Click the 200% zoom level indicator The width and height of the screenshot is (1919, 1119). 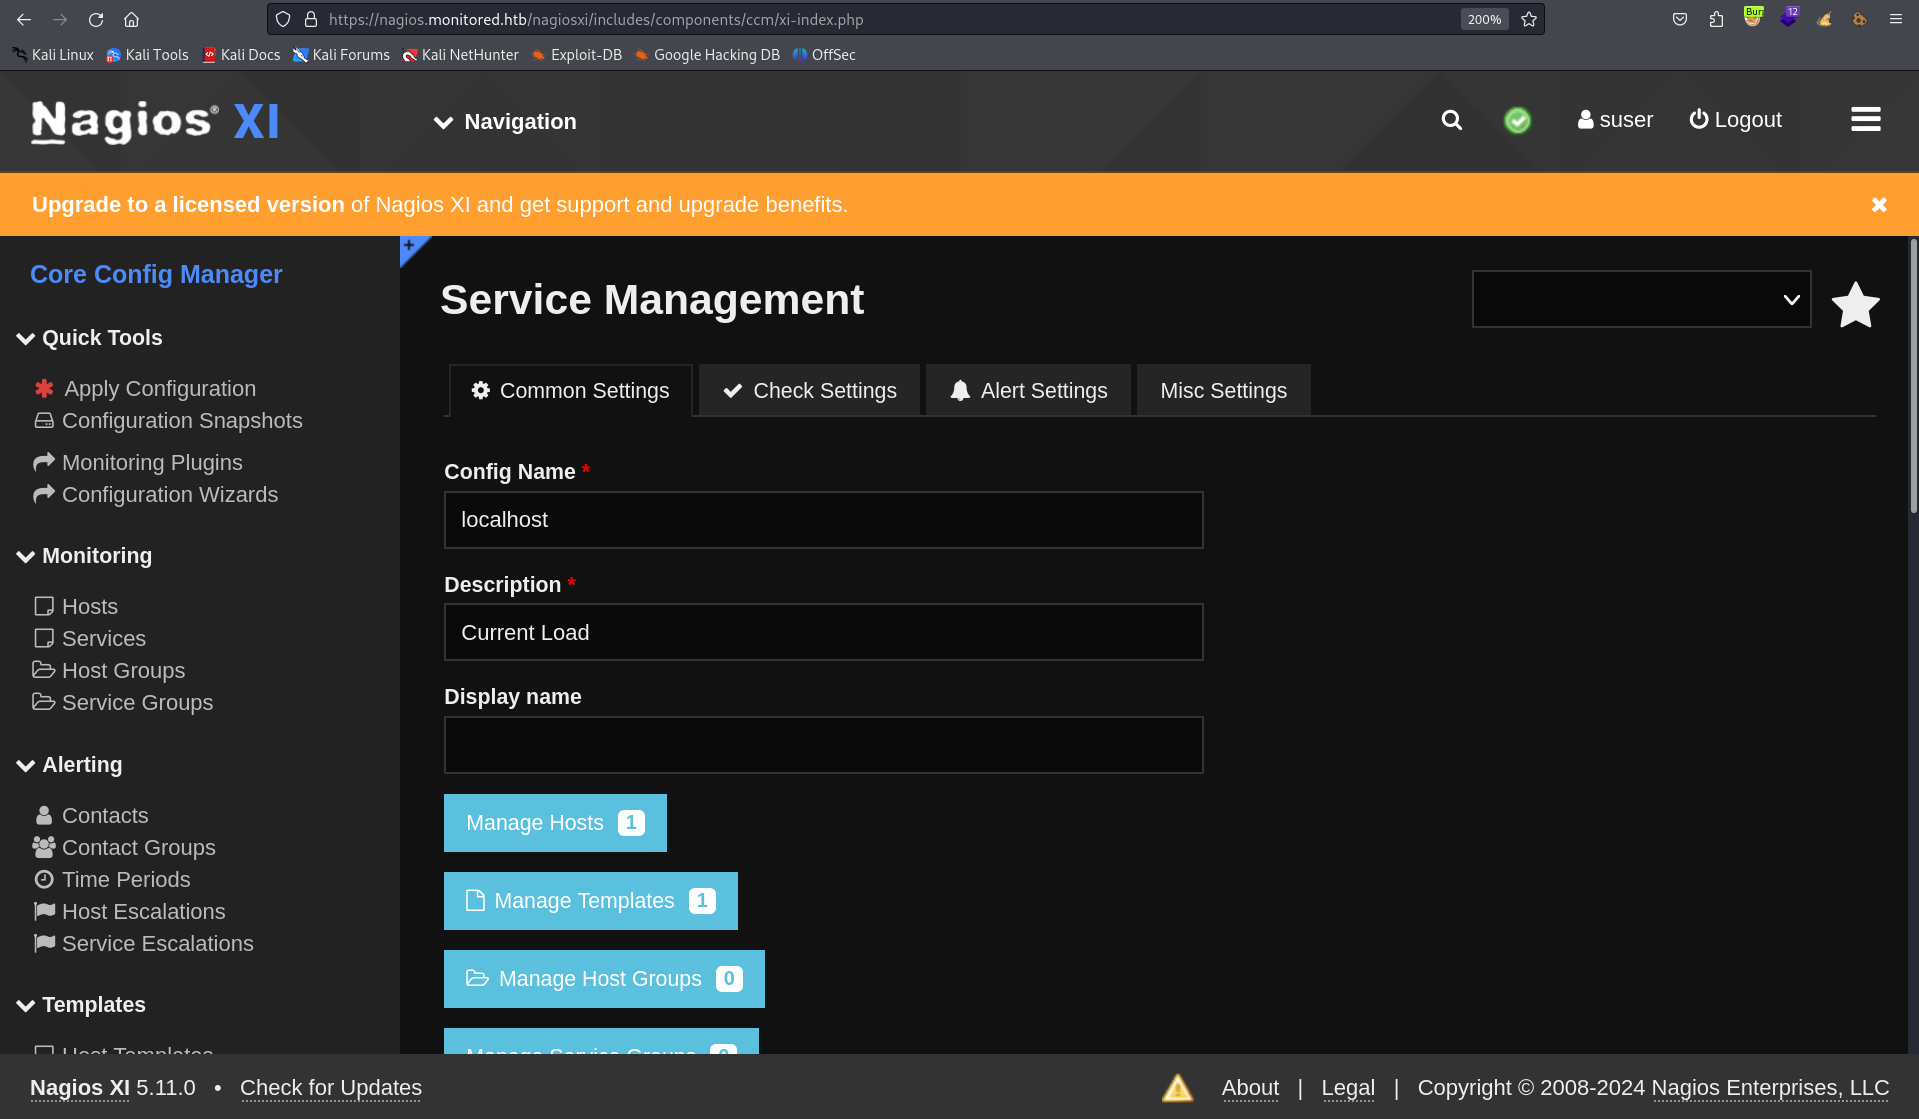pyautogui.click(x=1484, y=19)
